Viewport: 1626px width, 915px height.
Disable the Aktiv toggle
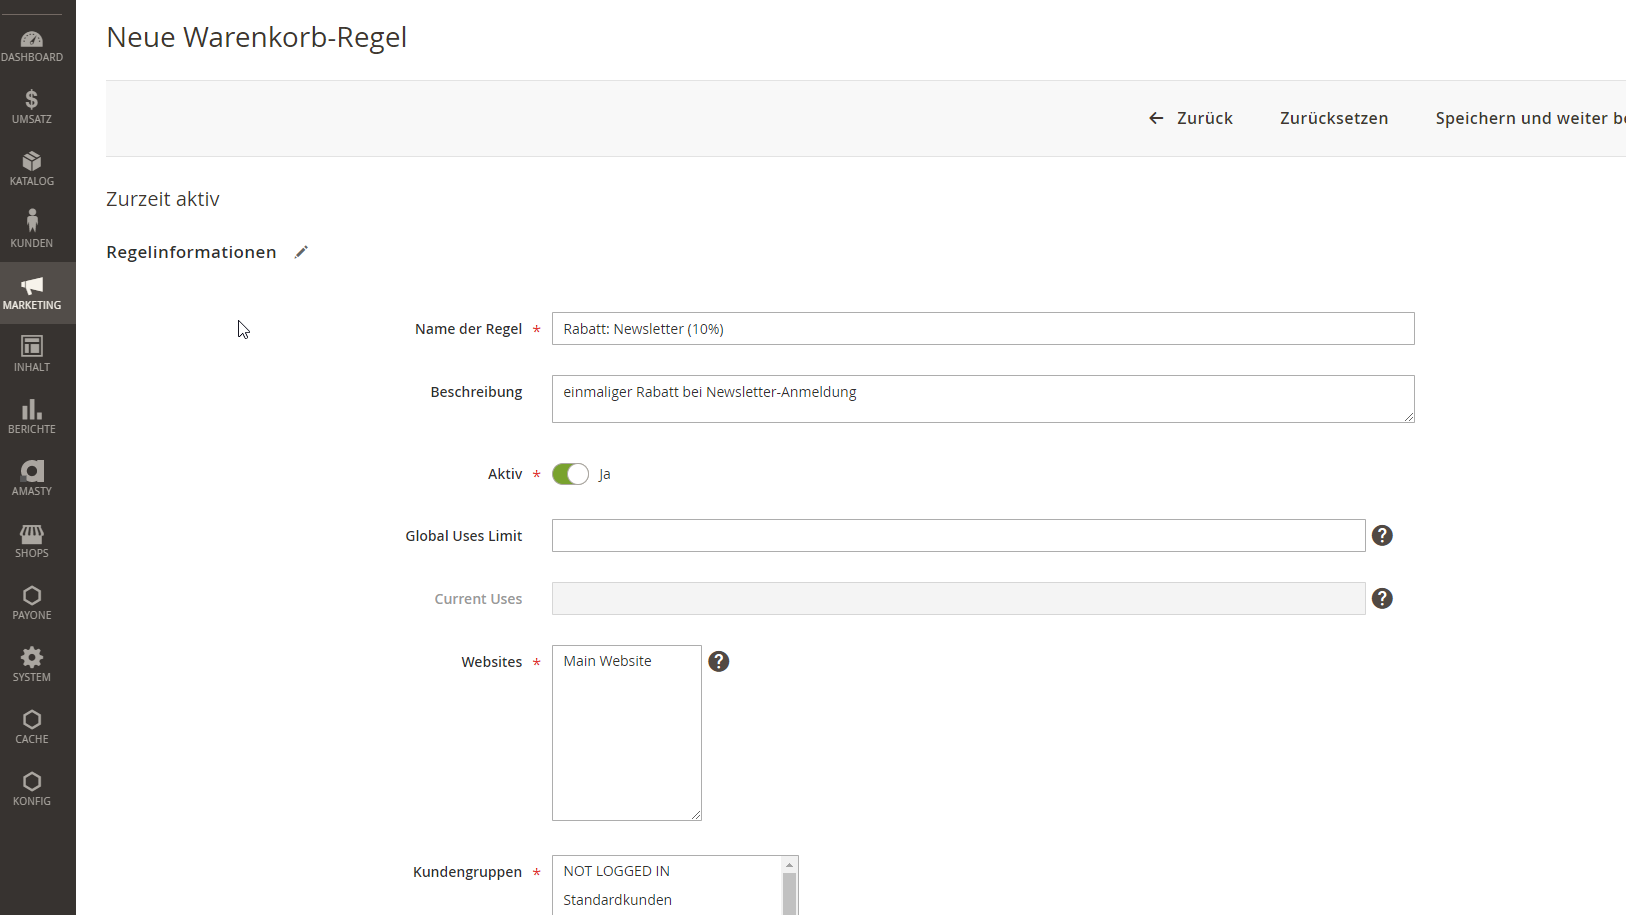(x=570, y=473)
